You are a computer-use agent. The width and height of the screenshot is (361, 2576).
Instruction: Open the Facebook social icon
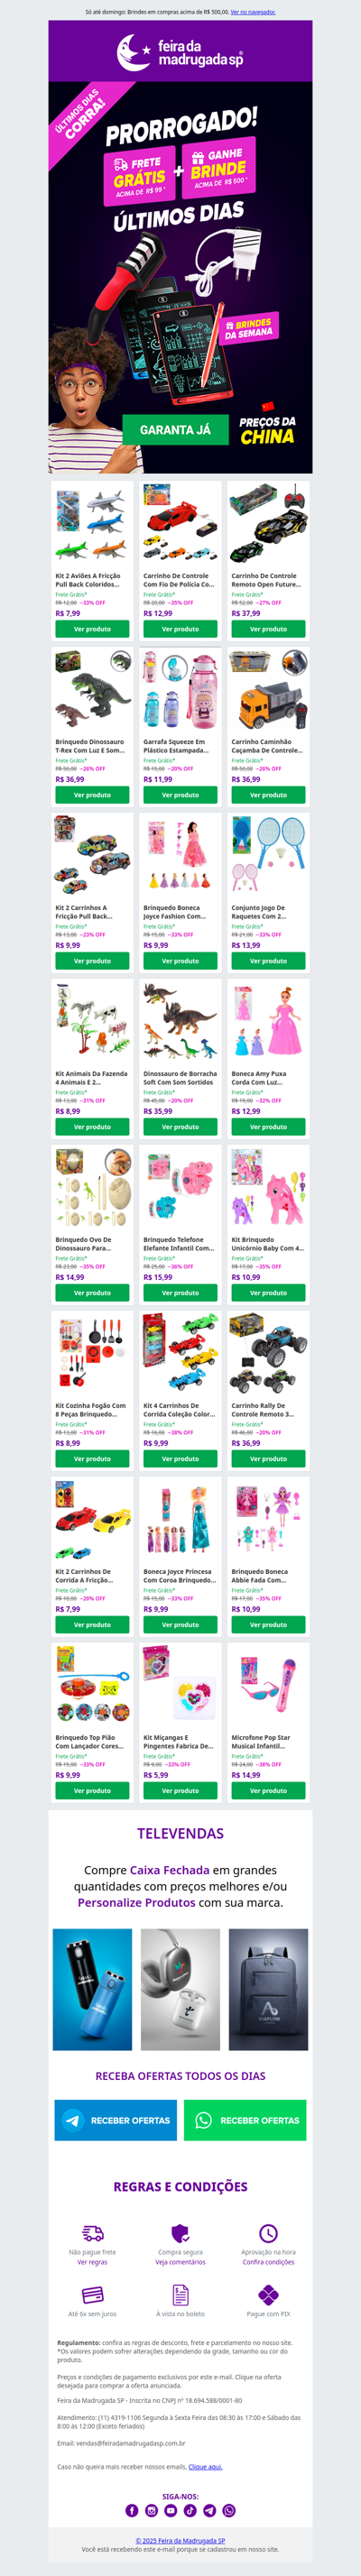132,2510
